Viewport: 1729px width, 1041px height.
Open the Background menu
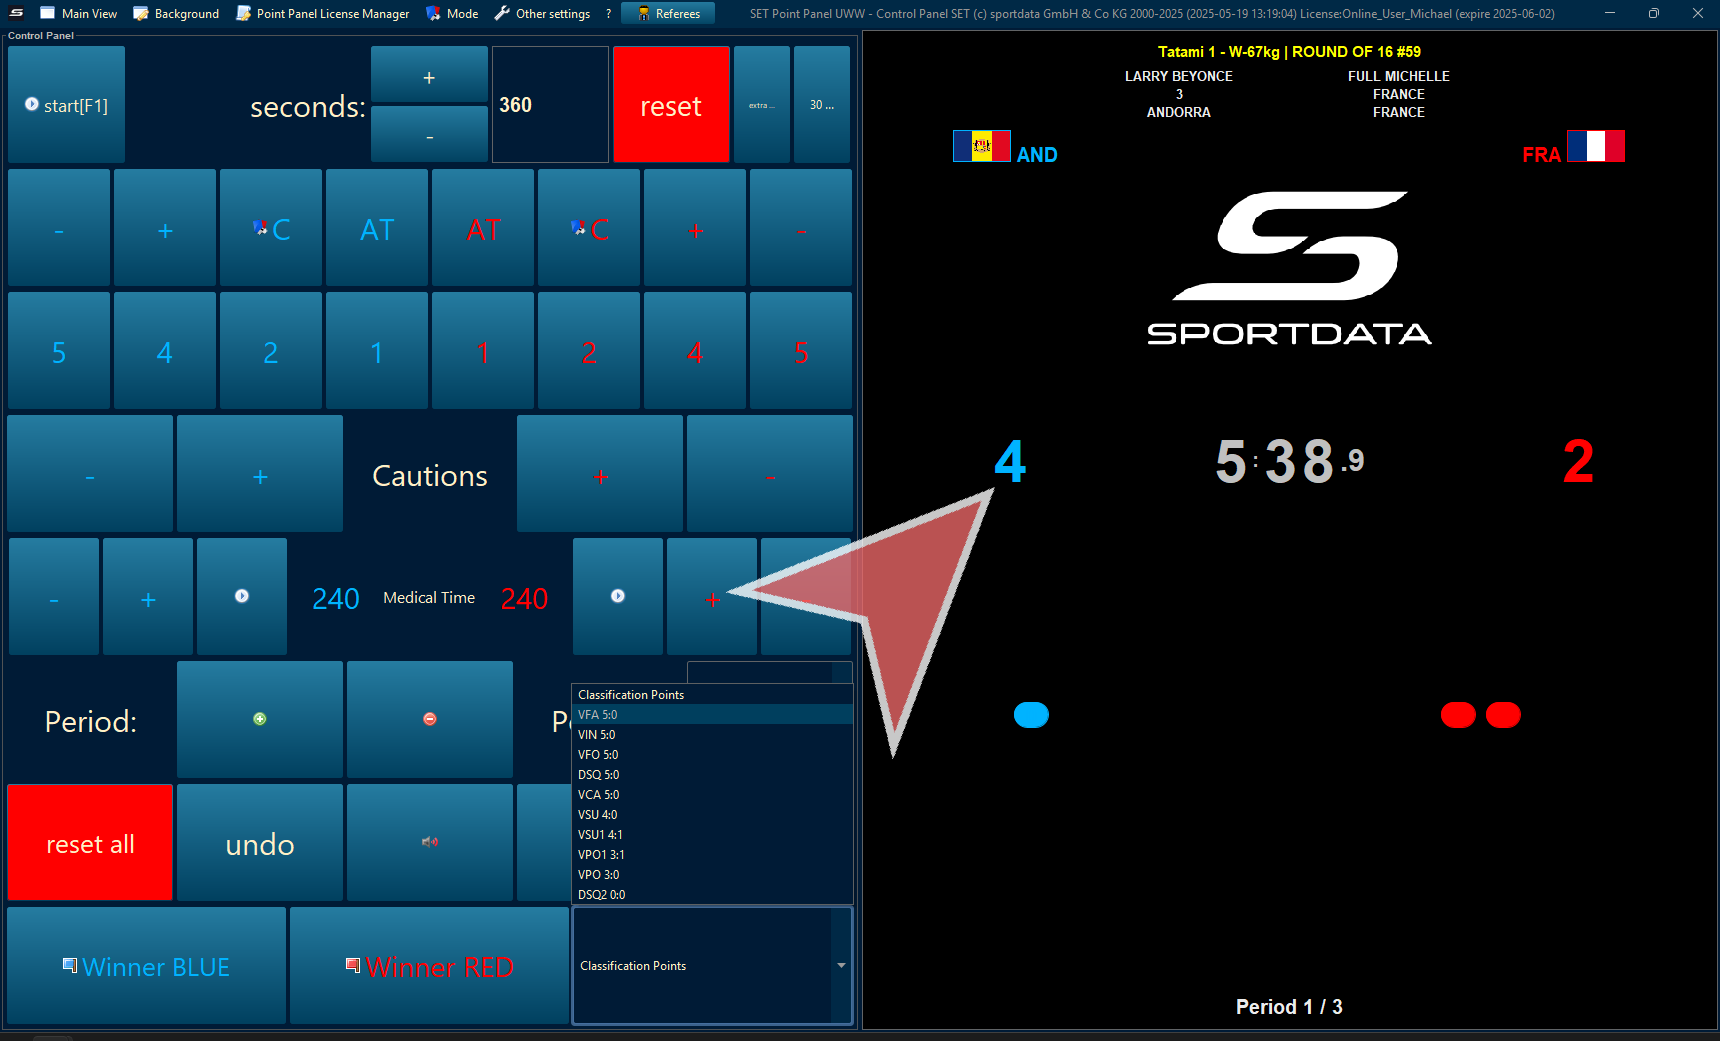[x=176, y=14]
